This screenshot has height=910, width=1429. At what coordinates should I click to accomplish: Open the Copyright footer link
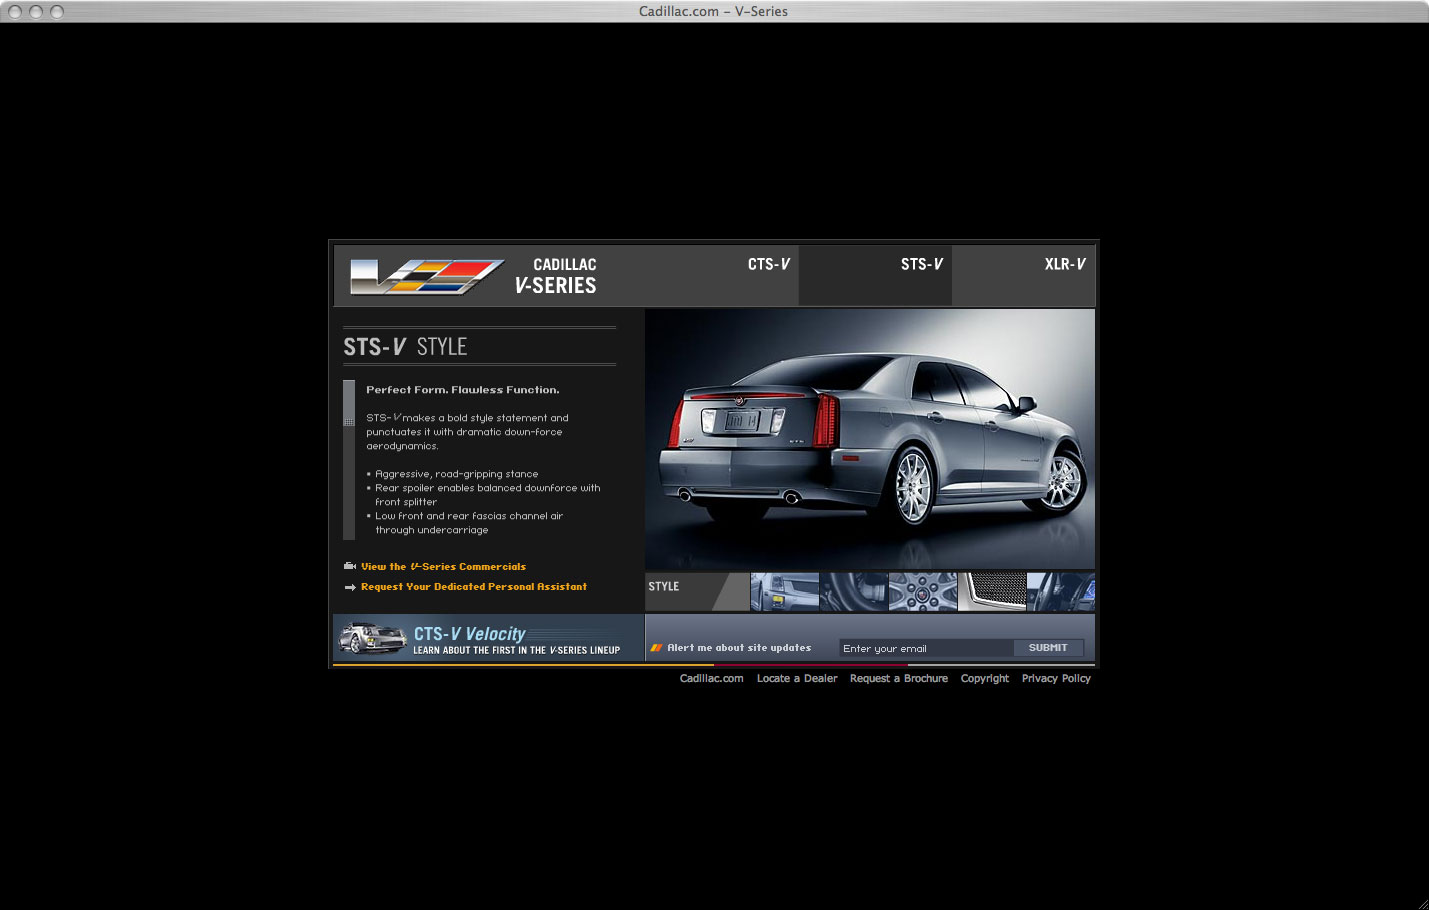point(985,678)
